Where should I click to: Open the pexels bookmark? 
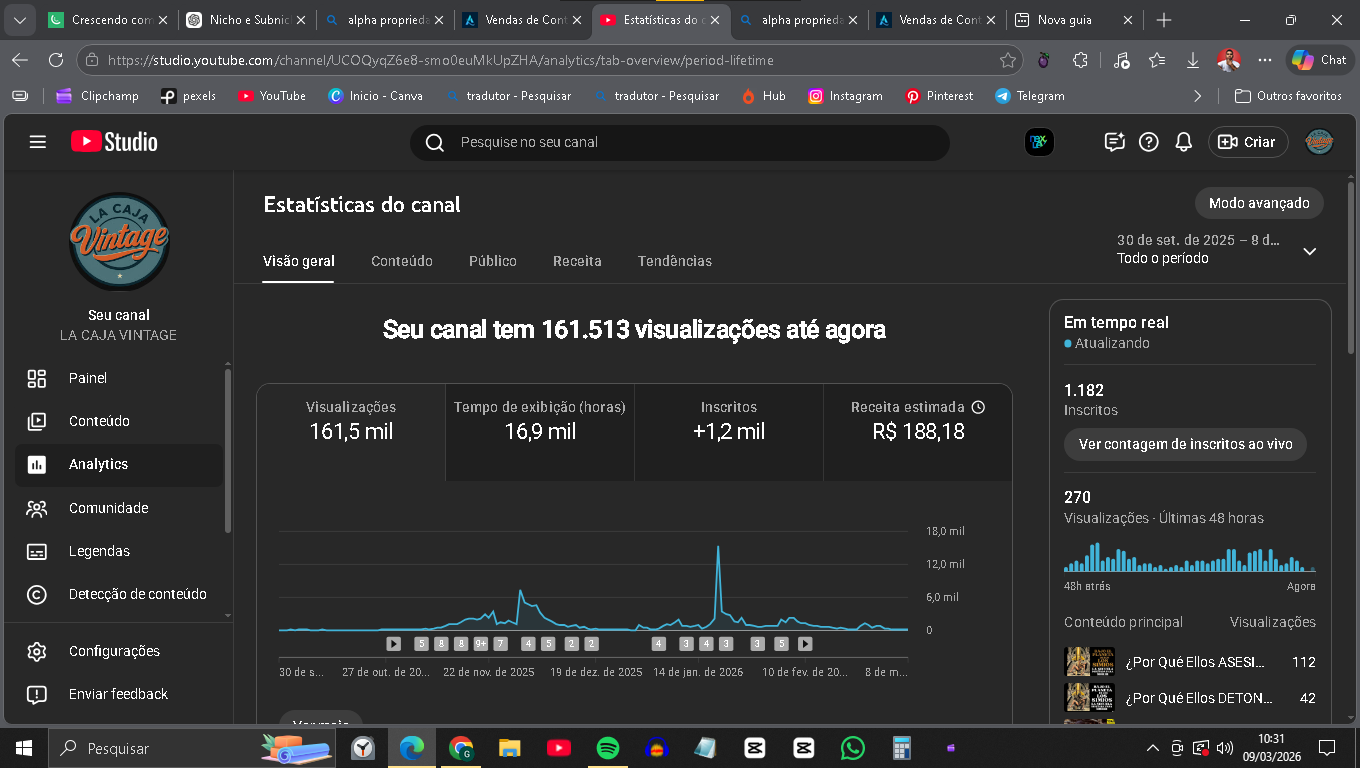point(188,96)
